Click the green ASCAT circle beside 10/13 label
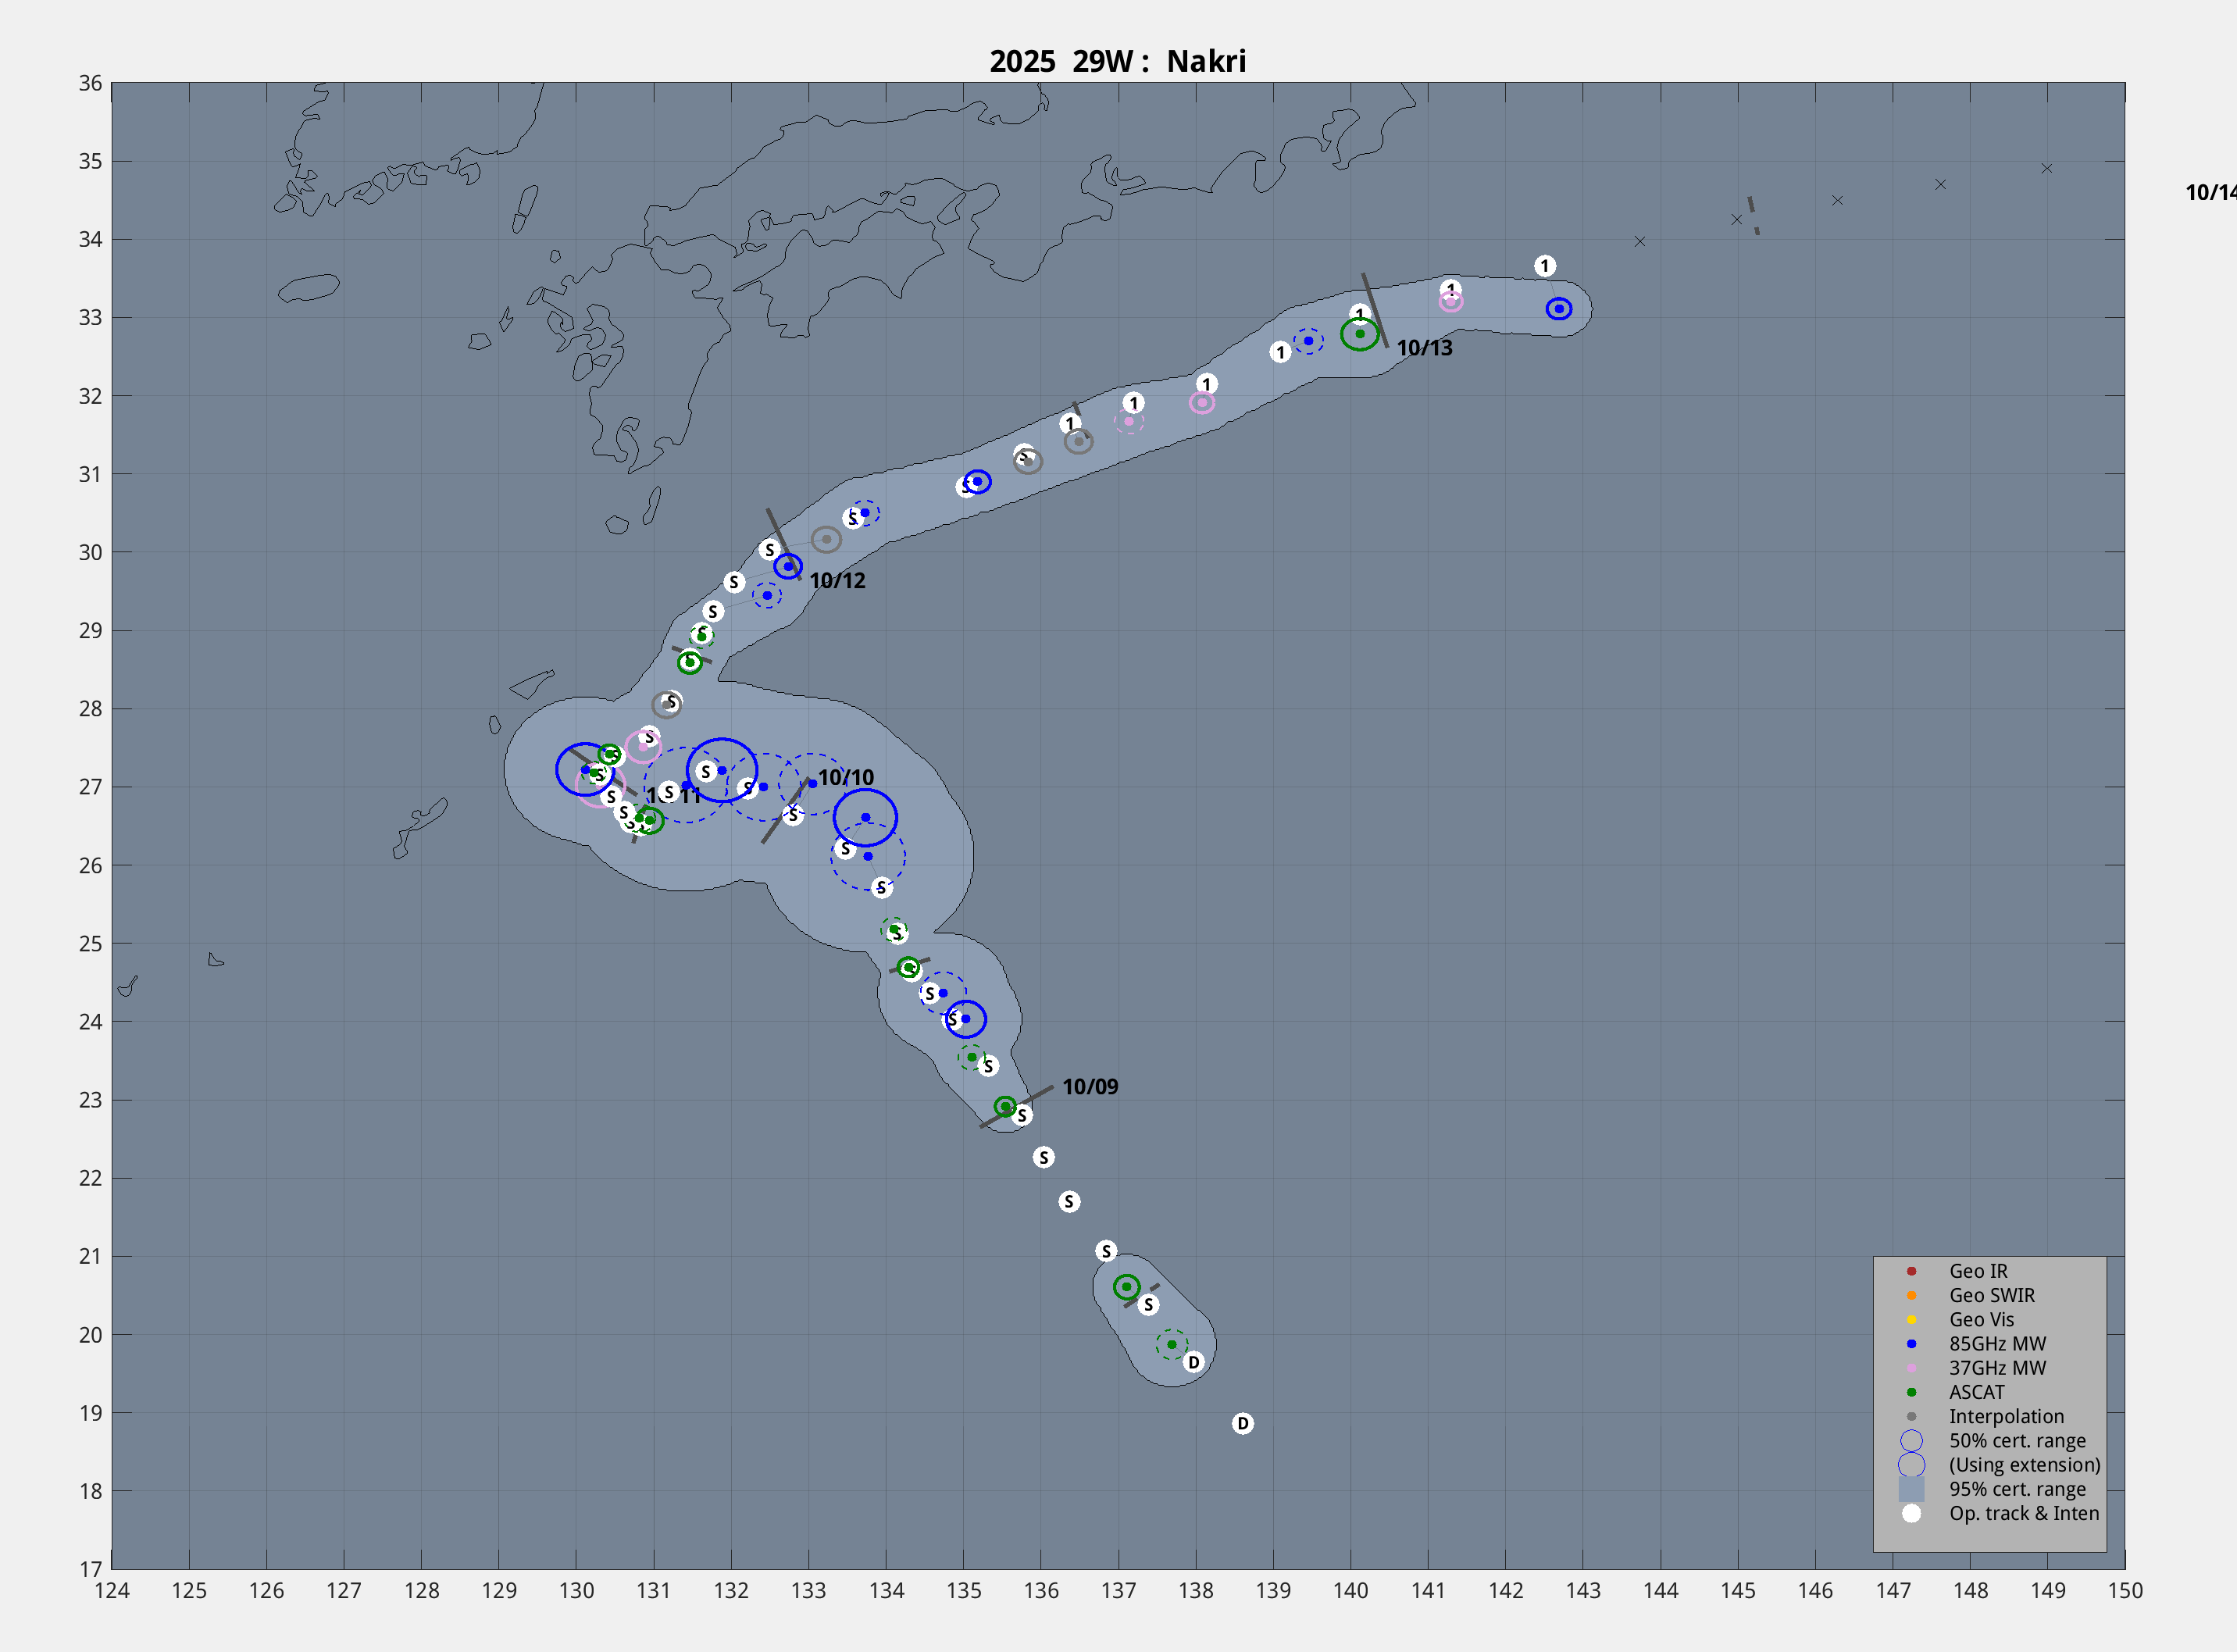The height and width of the screenshot is (1652, 2237). click(x=1359, y=334)
